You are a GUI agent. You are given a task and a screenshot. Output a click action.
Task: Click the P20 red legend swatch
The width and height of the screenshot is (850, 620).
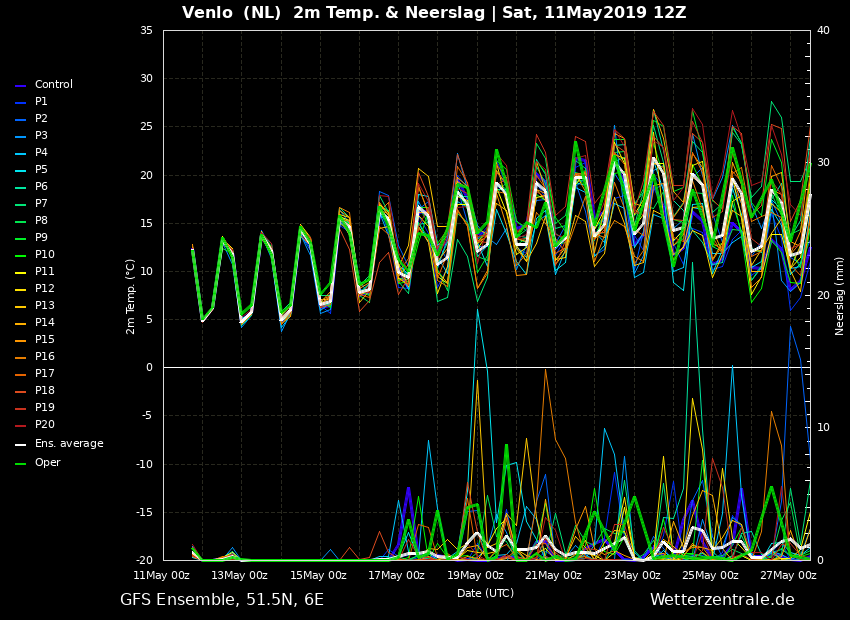[21, 426]
